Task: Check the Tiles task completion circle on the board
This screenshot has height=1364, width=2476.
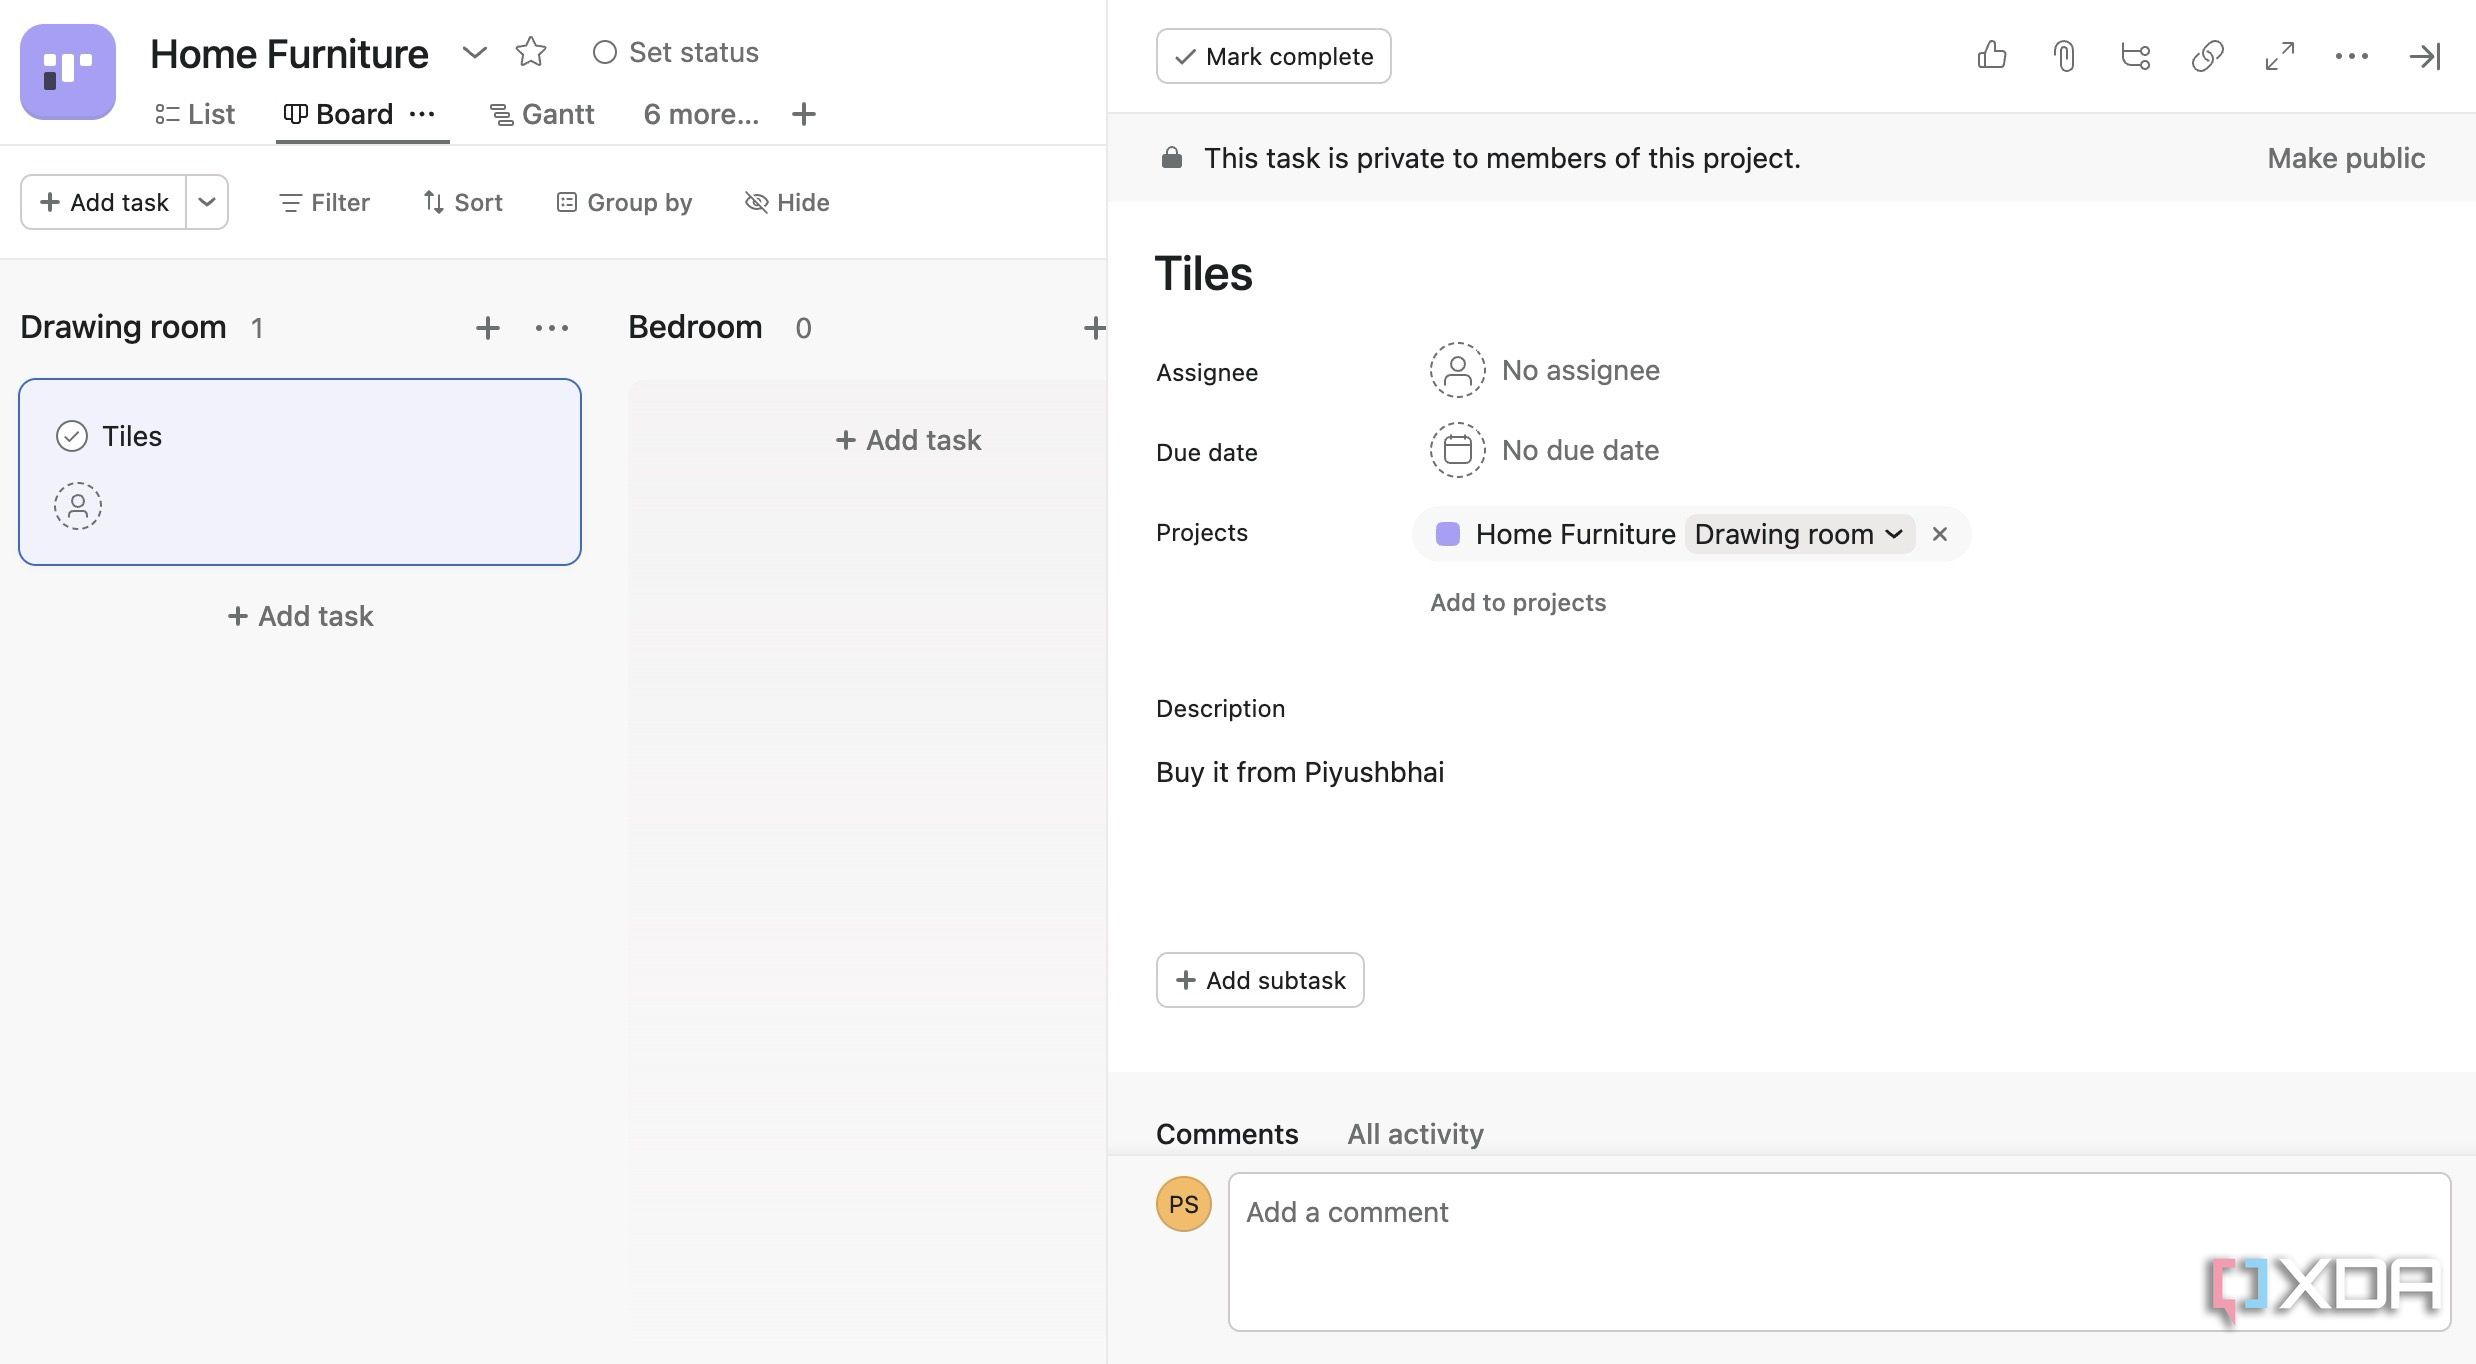Action: [x=70, y=435]
